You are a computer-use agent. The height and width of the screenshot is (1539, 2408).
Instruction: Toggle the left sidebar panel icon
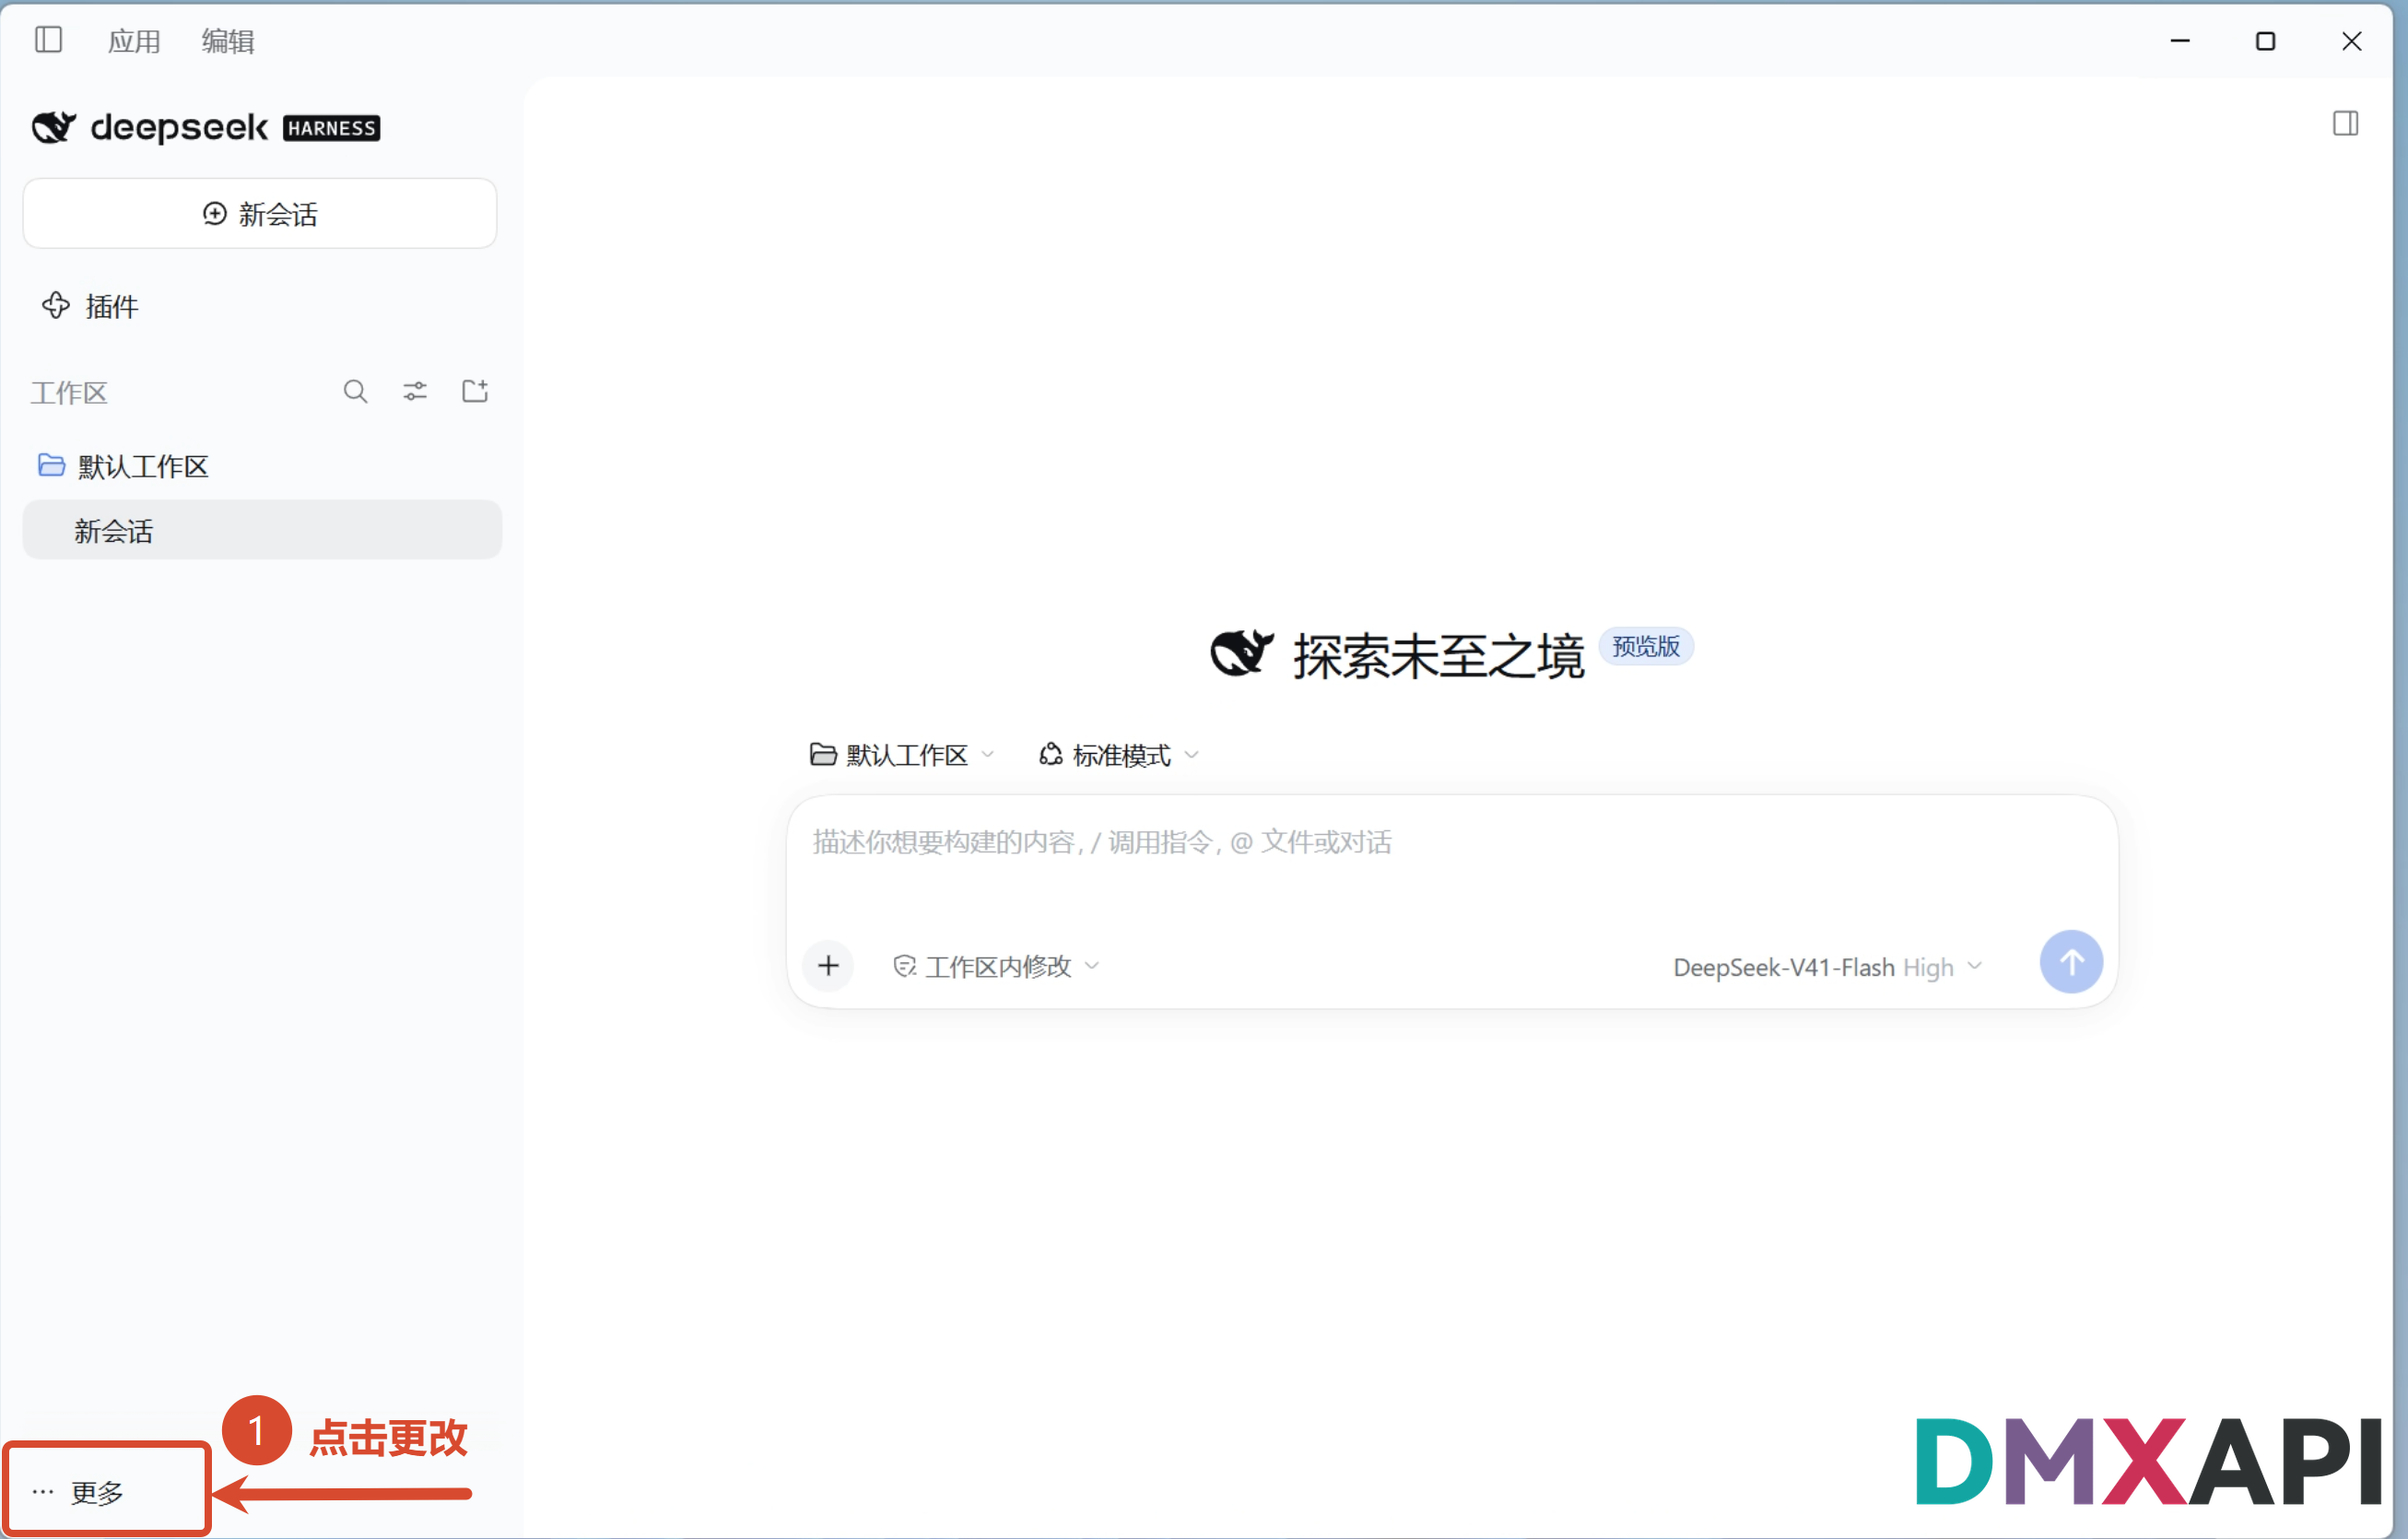[48, 40]
